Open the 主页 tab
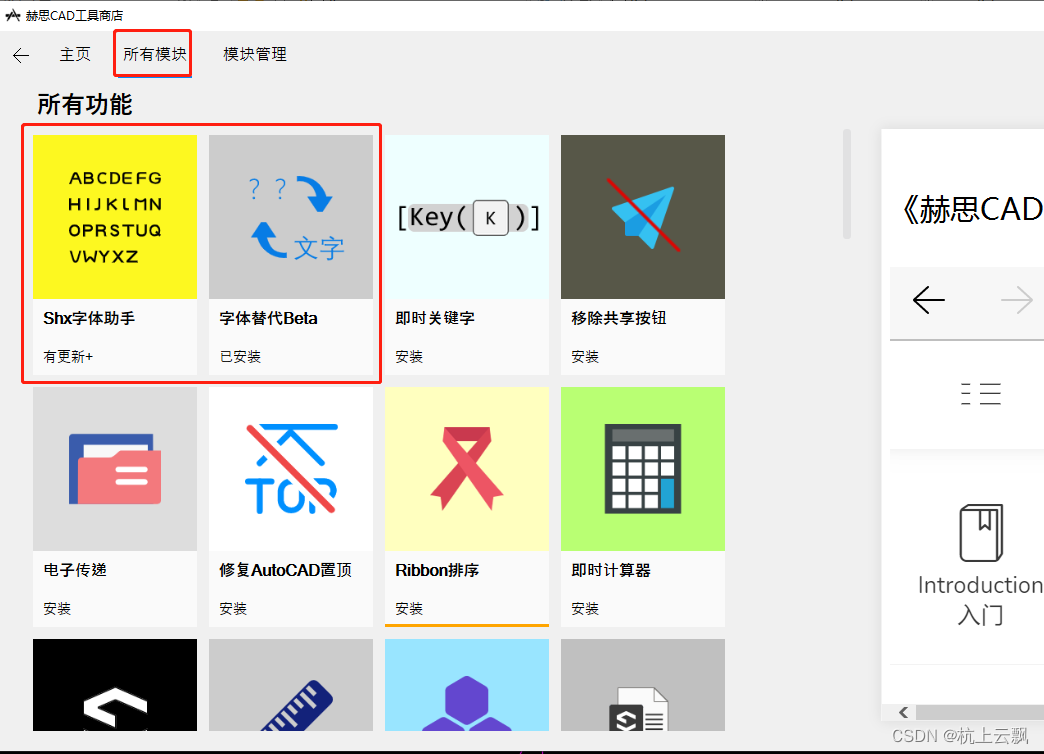 pyautogui.click(x=75, y=55)
